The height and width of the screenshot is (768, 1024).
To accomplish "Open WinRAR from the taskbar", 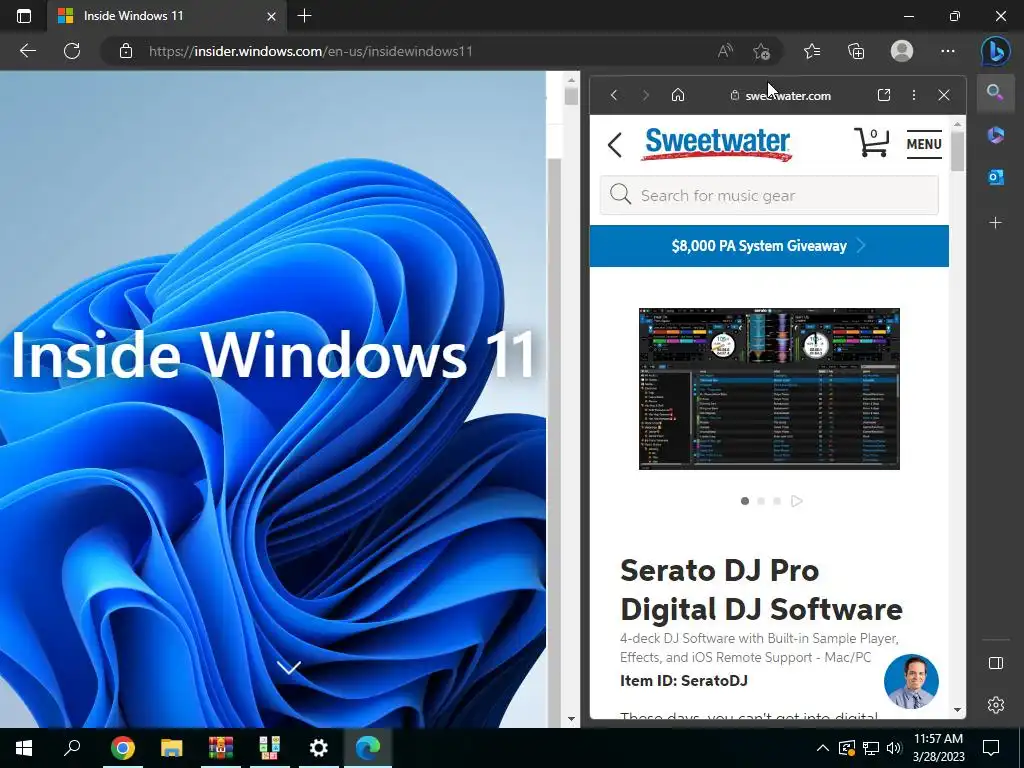I will 221,747.
